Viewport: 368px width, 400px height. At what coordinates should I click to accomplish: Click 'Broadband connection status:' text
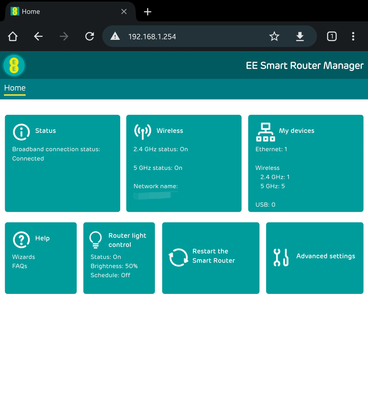pyautogui.click(x=56, y=149)
